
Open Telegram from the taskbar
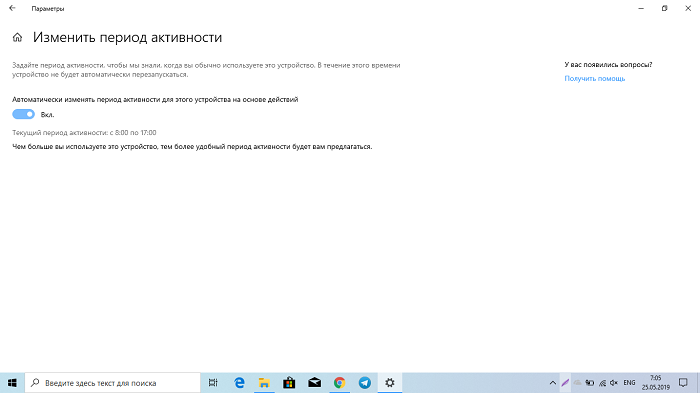365,383
